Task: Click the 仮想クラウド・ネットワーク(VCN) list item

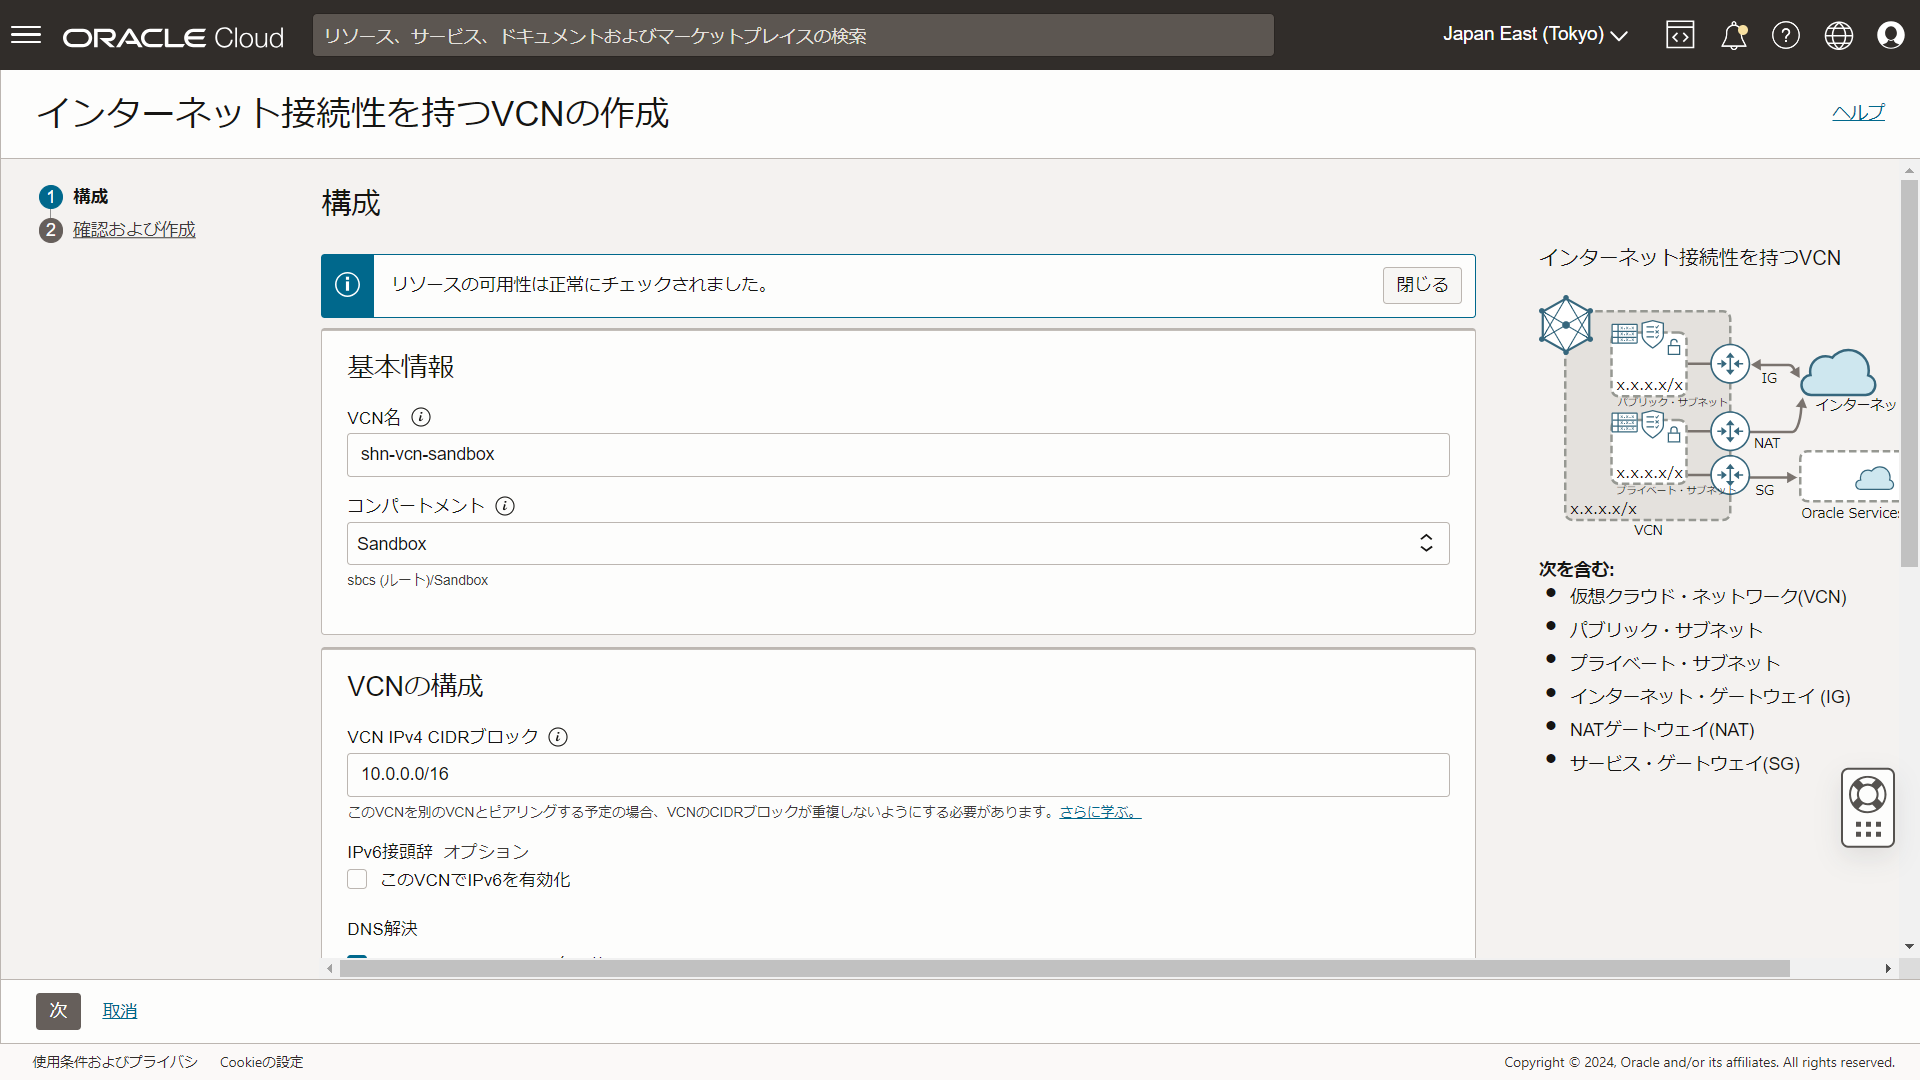Action: [1707, 597]
